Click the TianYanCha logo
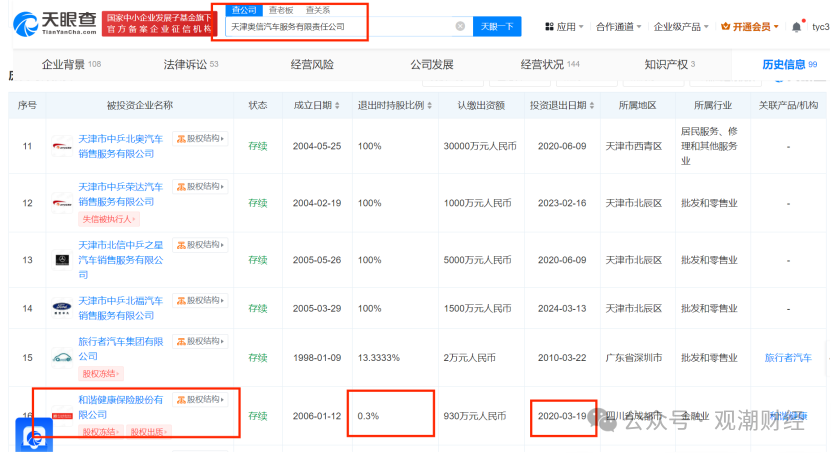 pyautogui.click(x=55, y=23)
